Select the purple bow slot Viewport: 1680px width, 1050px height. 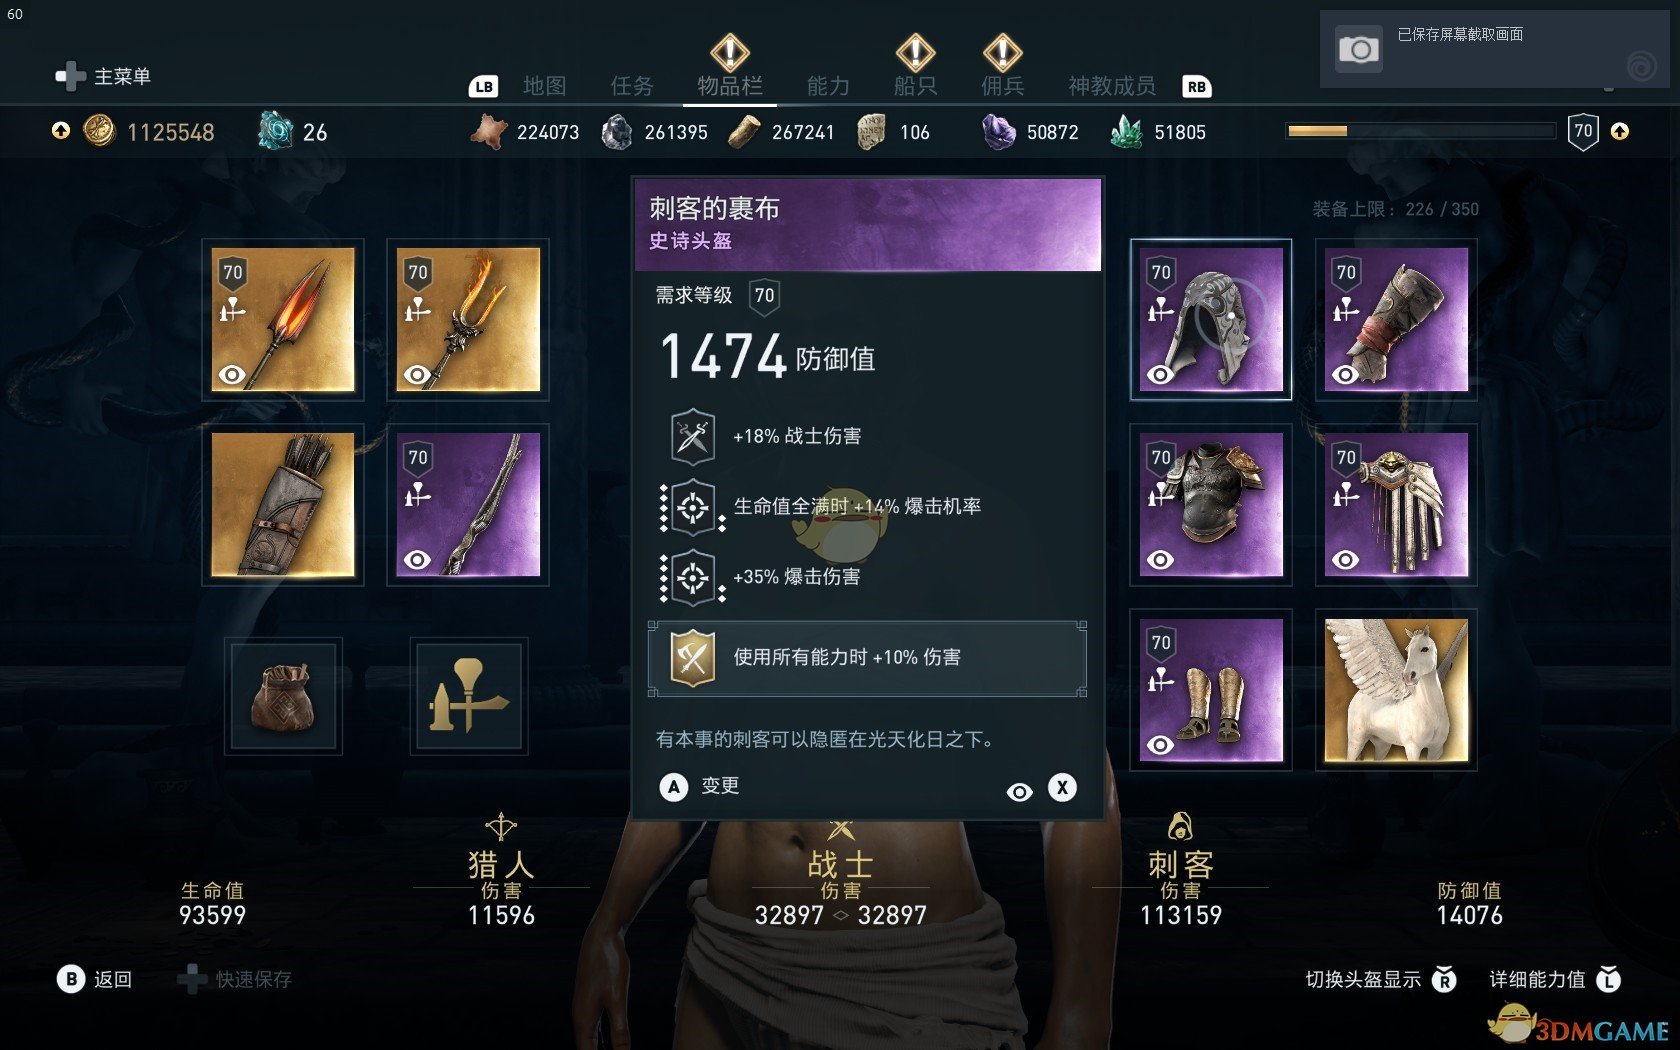468,505
